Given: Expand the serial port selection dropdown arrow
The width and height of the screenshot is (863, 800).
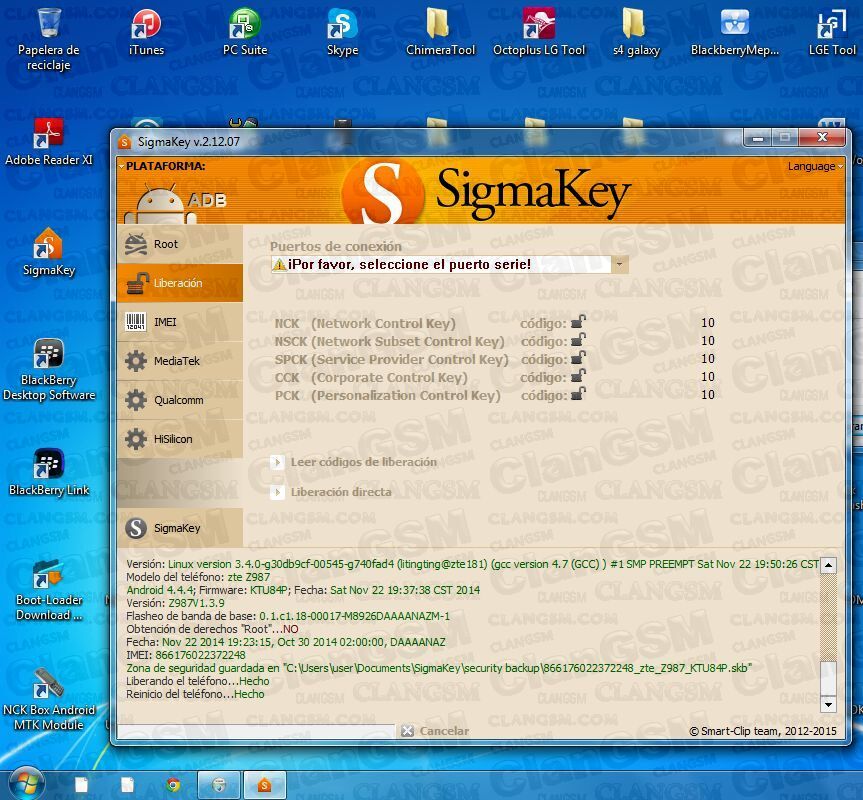Looking at the screenshot, I should [619, 265].
